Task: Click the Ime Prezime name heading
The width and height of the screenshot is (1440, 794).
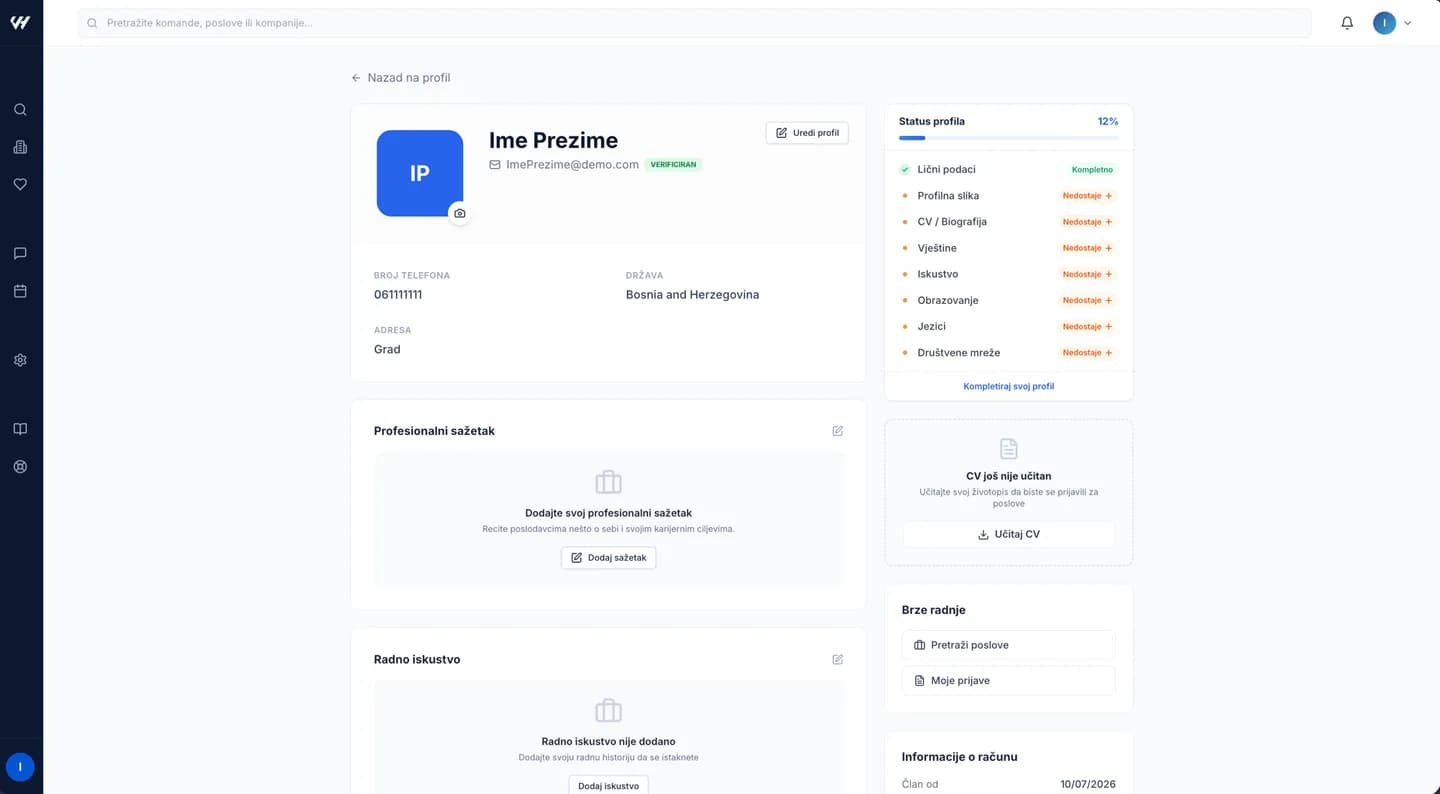Action: (553, 140)
